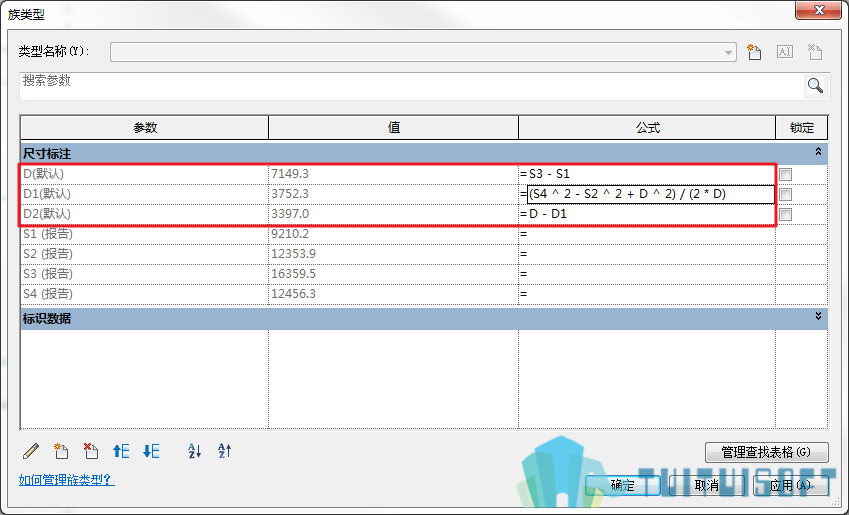The image size is (849, 515).
Task: Move parameter down with E arrow icon
Action: tap(151, 451)
